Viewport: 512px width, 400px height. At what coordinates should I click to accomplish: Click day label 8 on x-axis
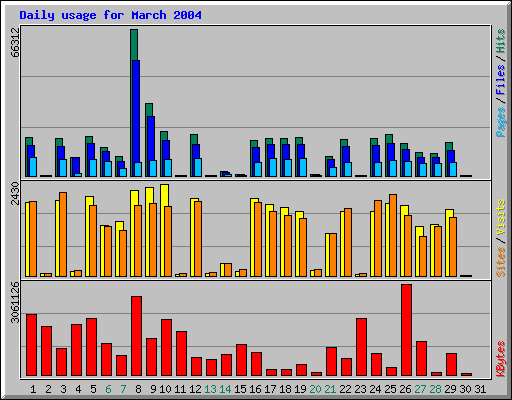(x=138, y=389)
